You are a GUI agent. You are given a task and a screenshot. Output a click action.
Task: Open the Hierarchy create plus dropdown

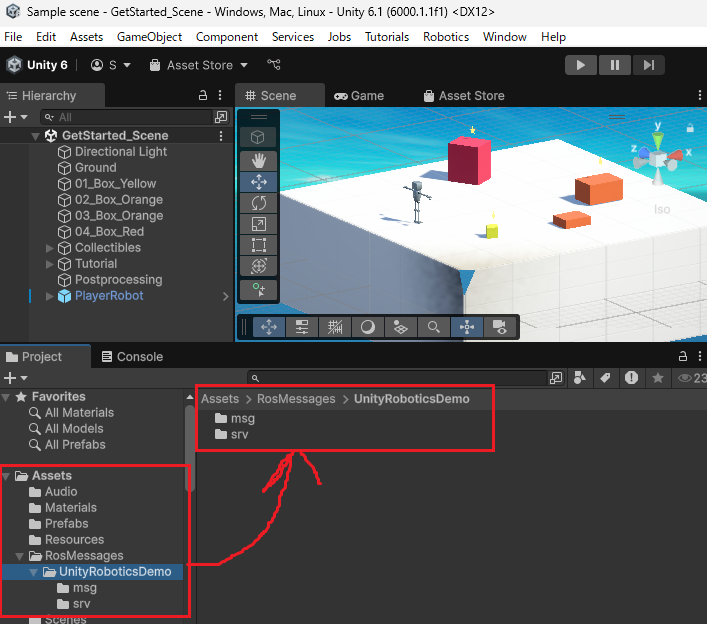coord(15,117)
